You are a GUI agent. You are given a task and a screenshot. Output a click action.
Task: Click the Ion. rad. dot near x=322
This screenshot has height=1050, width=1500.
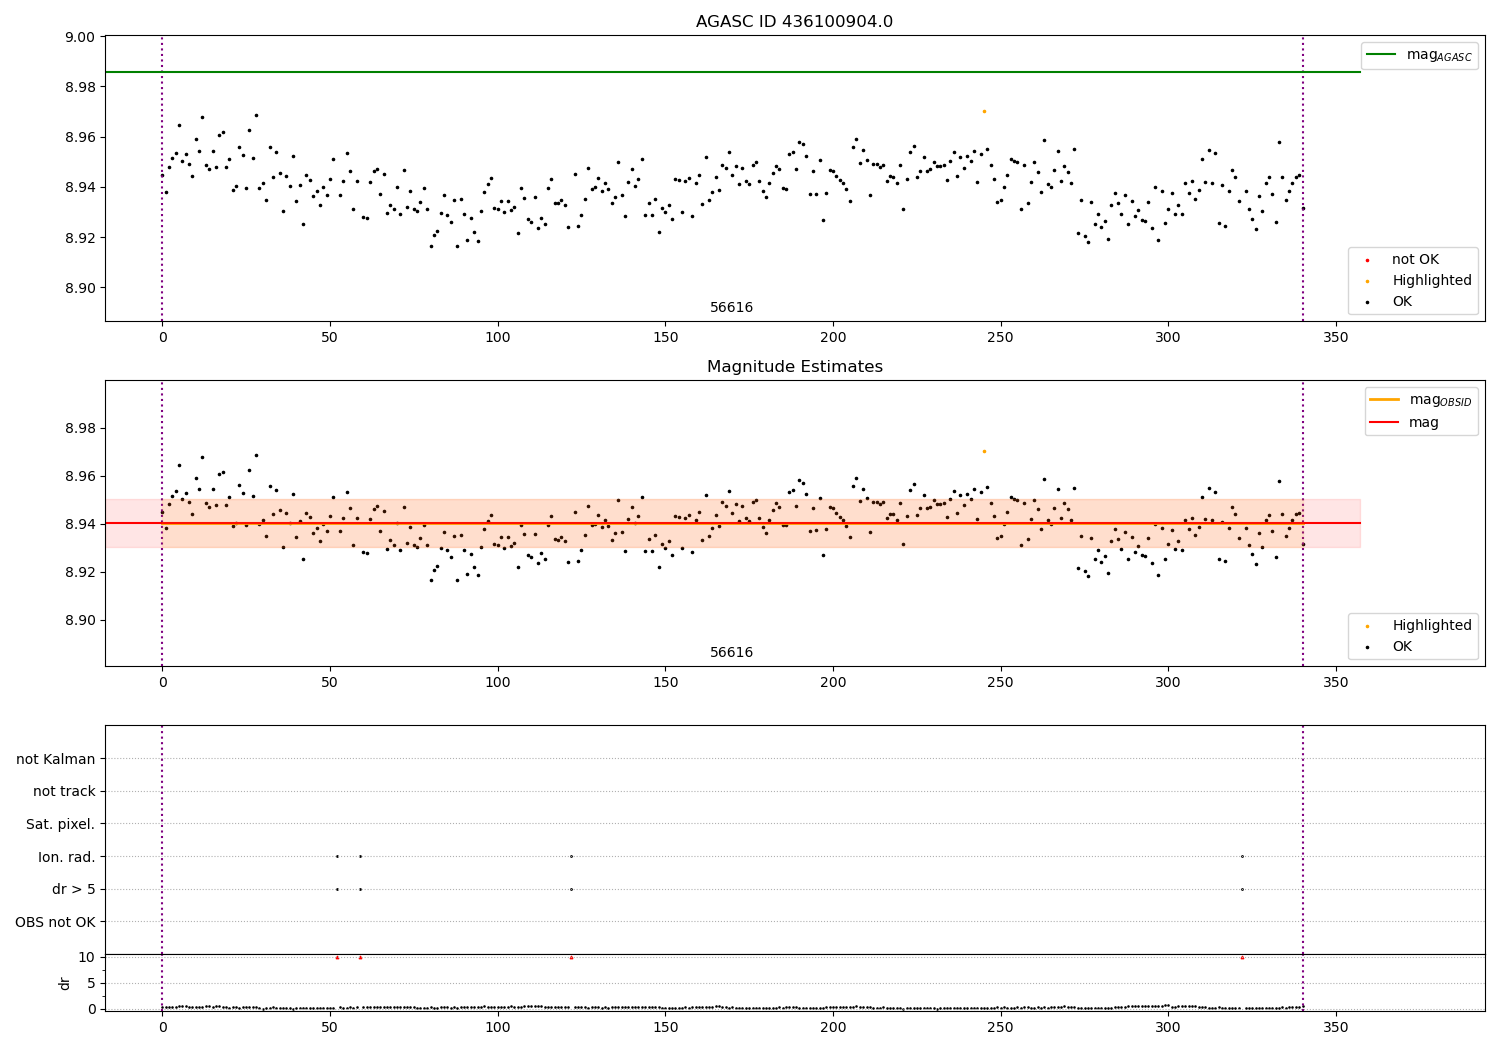pos(1242,856)
